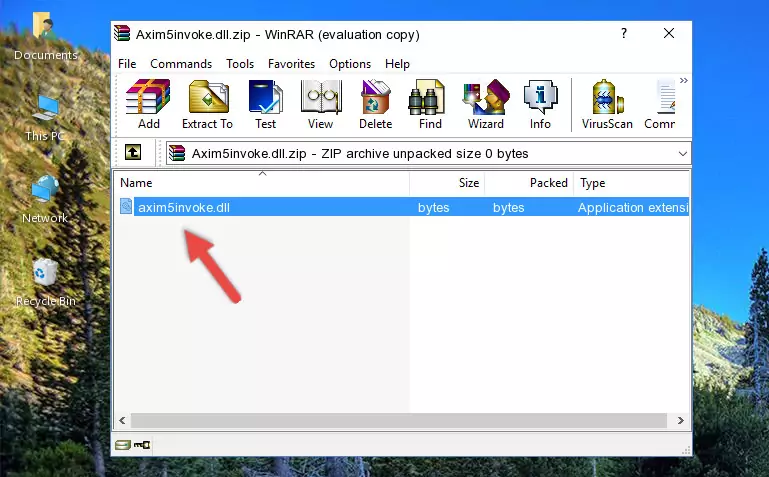Close the WinRAR window
769x477 pixels.
668,33
